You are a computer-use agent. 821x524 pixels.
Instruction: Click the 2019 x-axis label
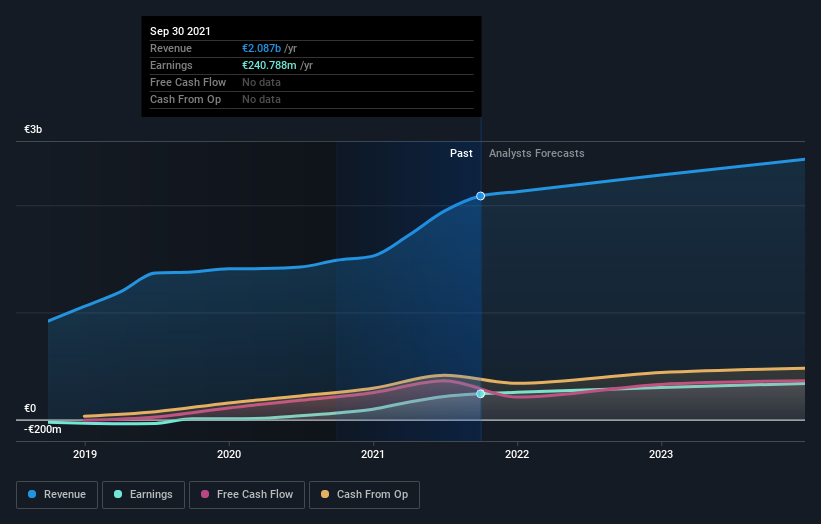85,454
